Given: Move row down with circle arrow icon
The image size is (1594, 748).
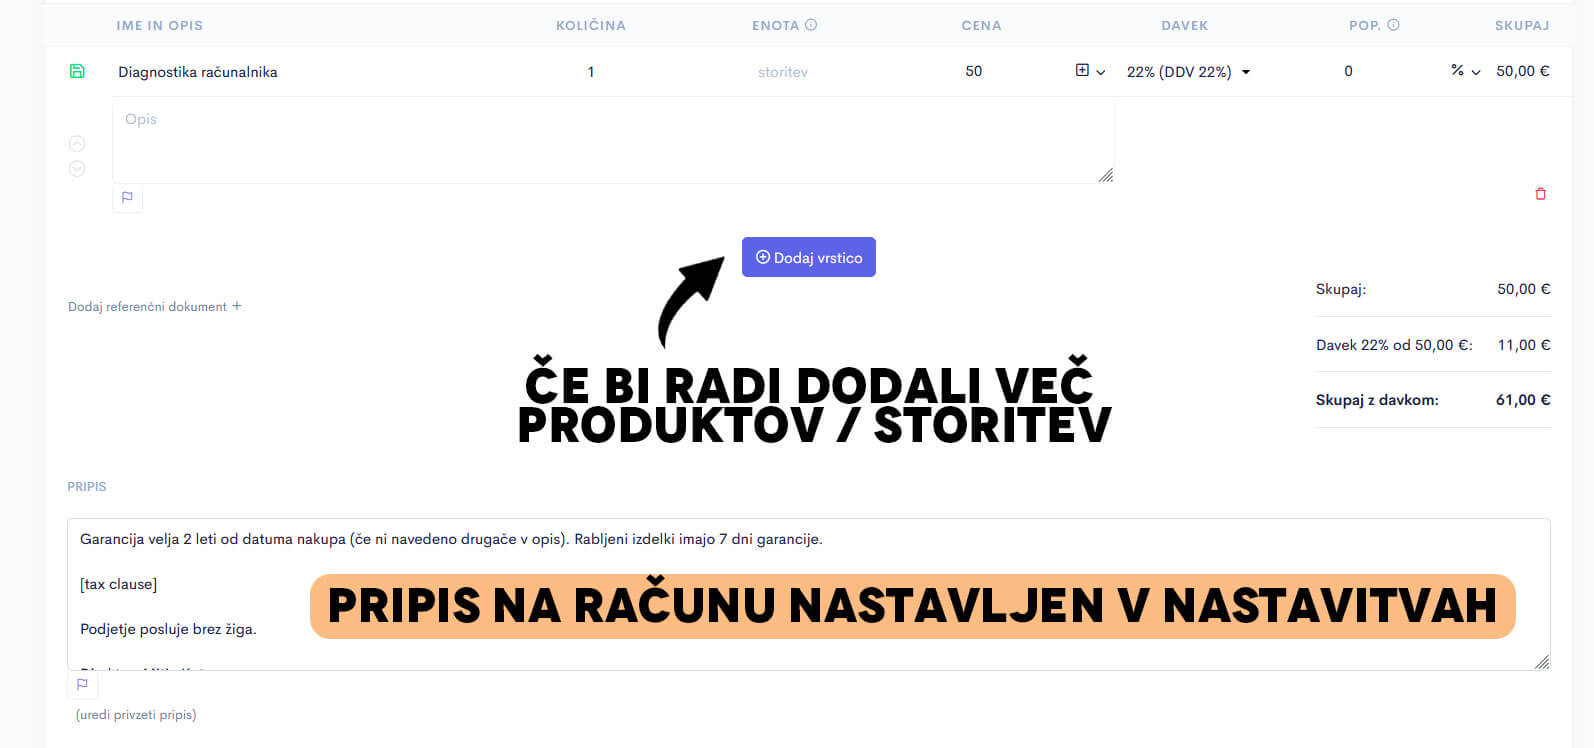Looking at the screenshot, I should 77,169.
